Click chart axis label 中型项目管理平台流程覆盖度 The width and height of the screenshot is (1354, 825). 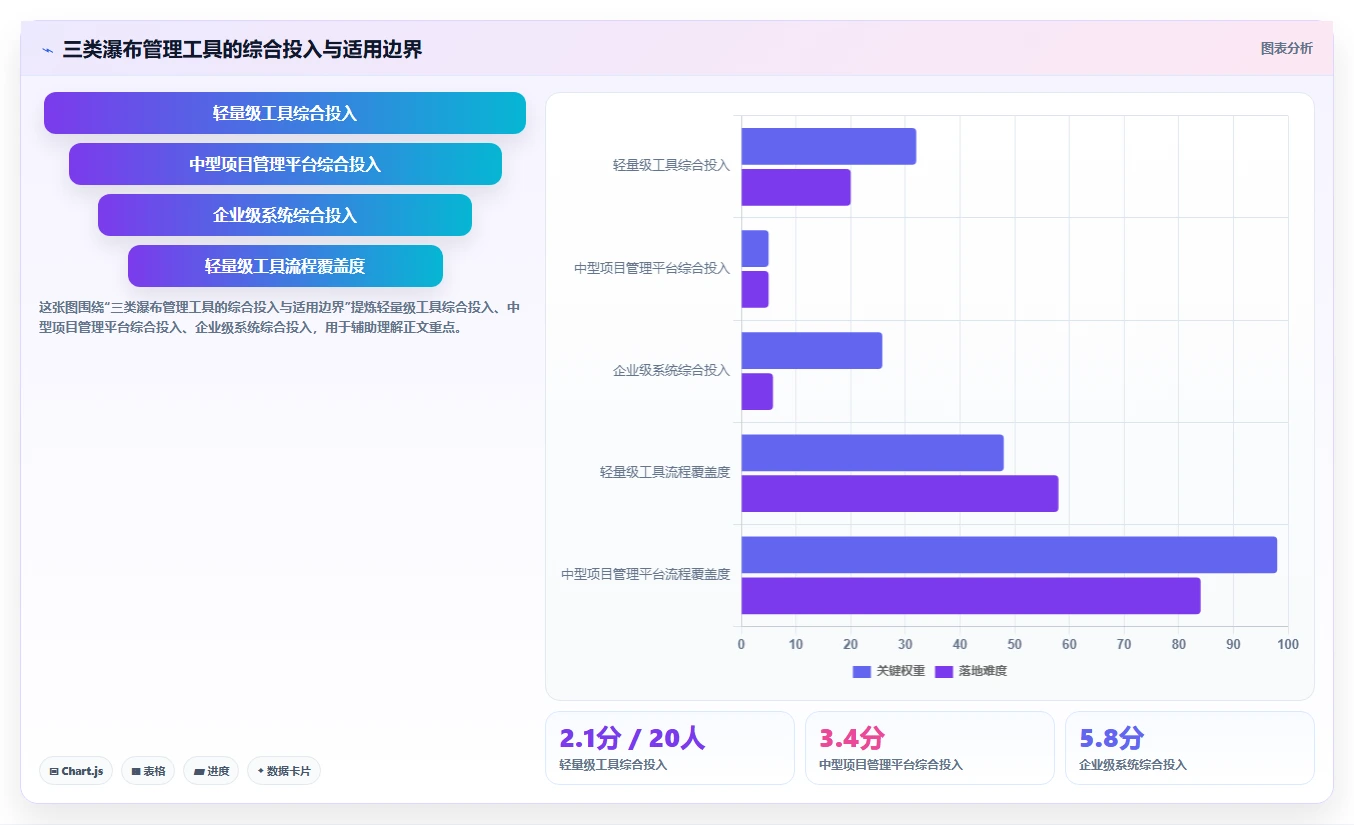[x=645, y=574]
